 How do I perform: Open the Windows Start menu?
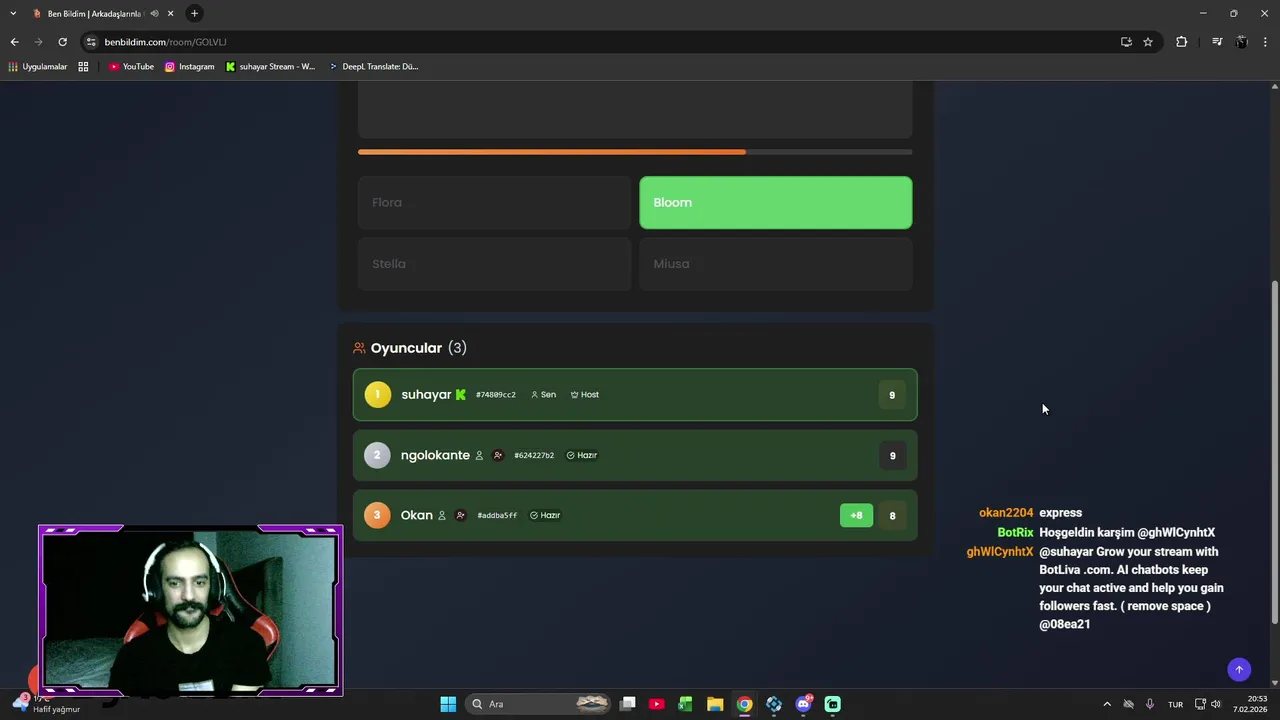click(448, 704)
